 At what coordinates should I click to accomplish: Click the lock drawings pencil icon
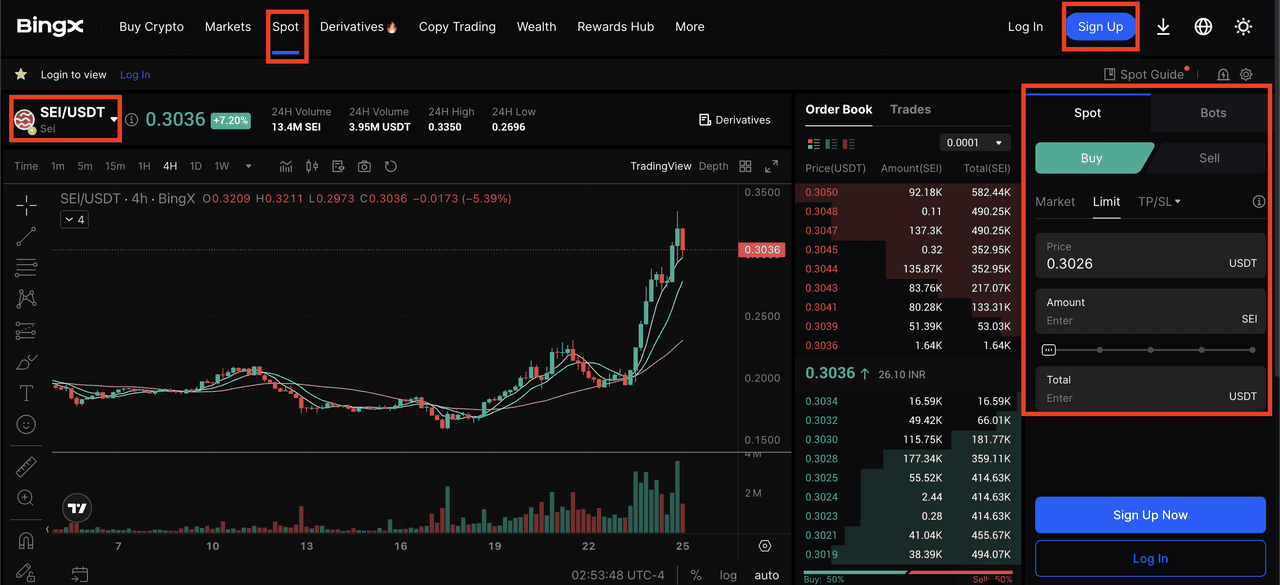[26, 572]
